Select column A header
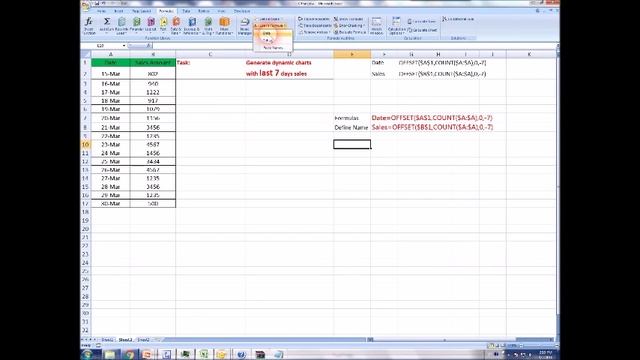Screen dimensions: 640x360 (x=111, y=54)
